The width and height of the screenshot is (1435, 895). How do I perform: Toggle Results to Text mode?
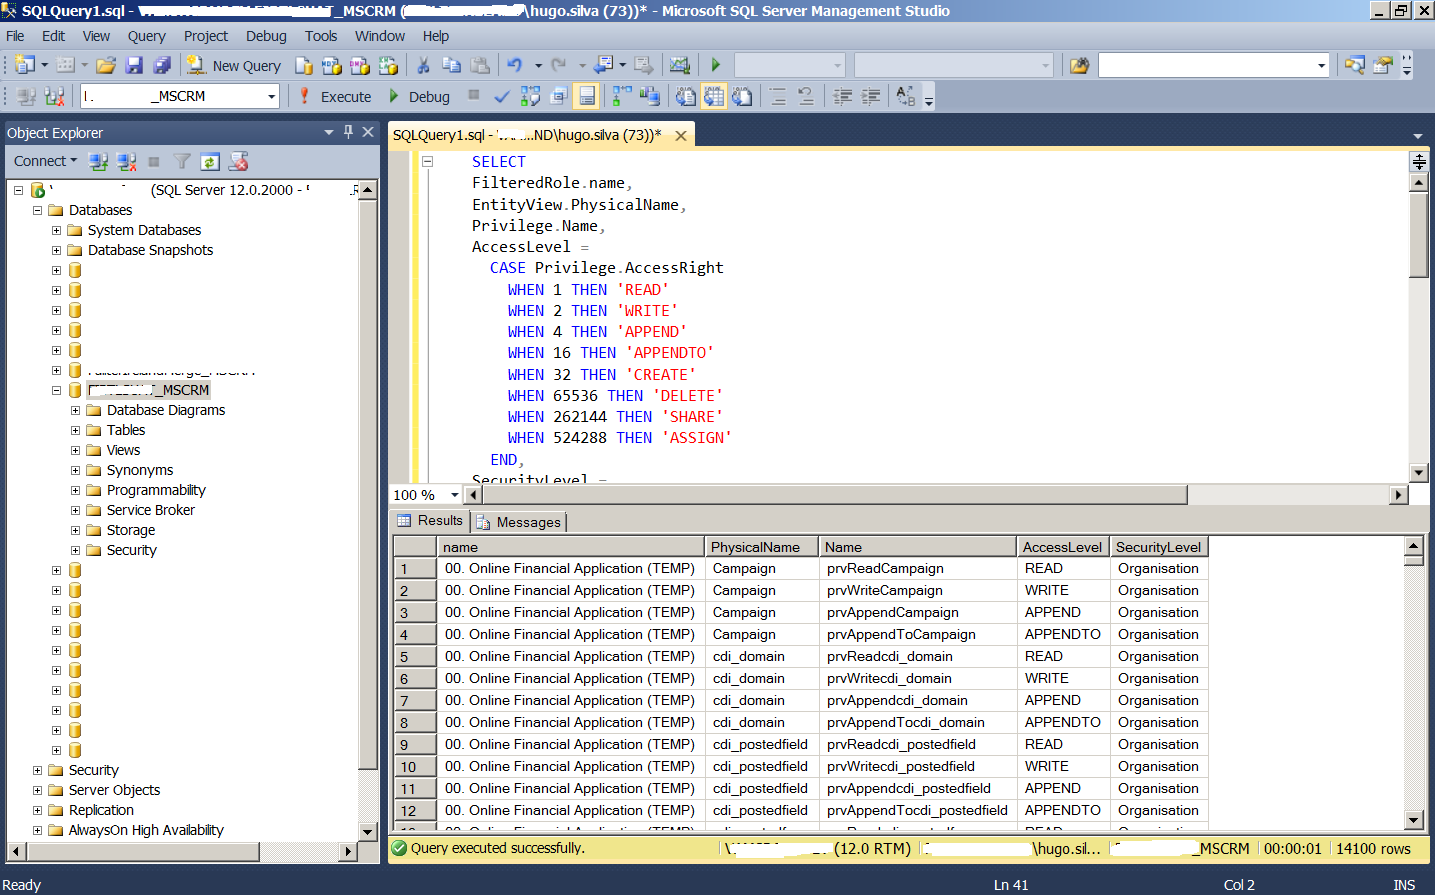685,96
